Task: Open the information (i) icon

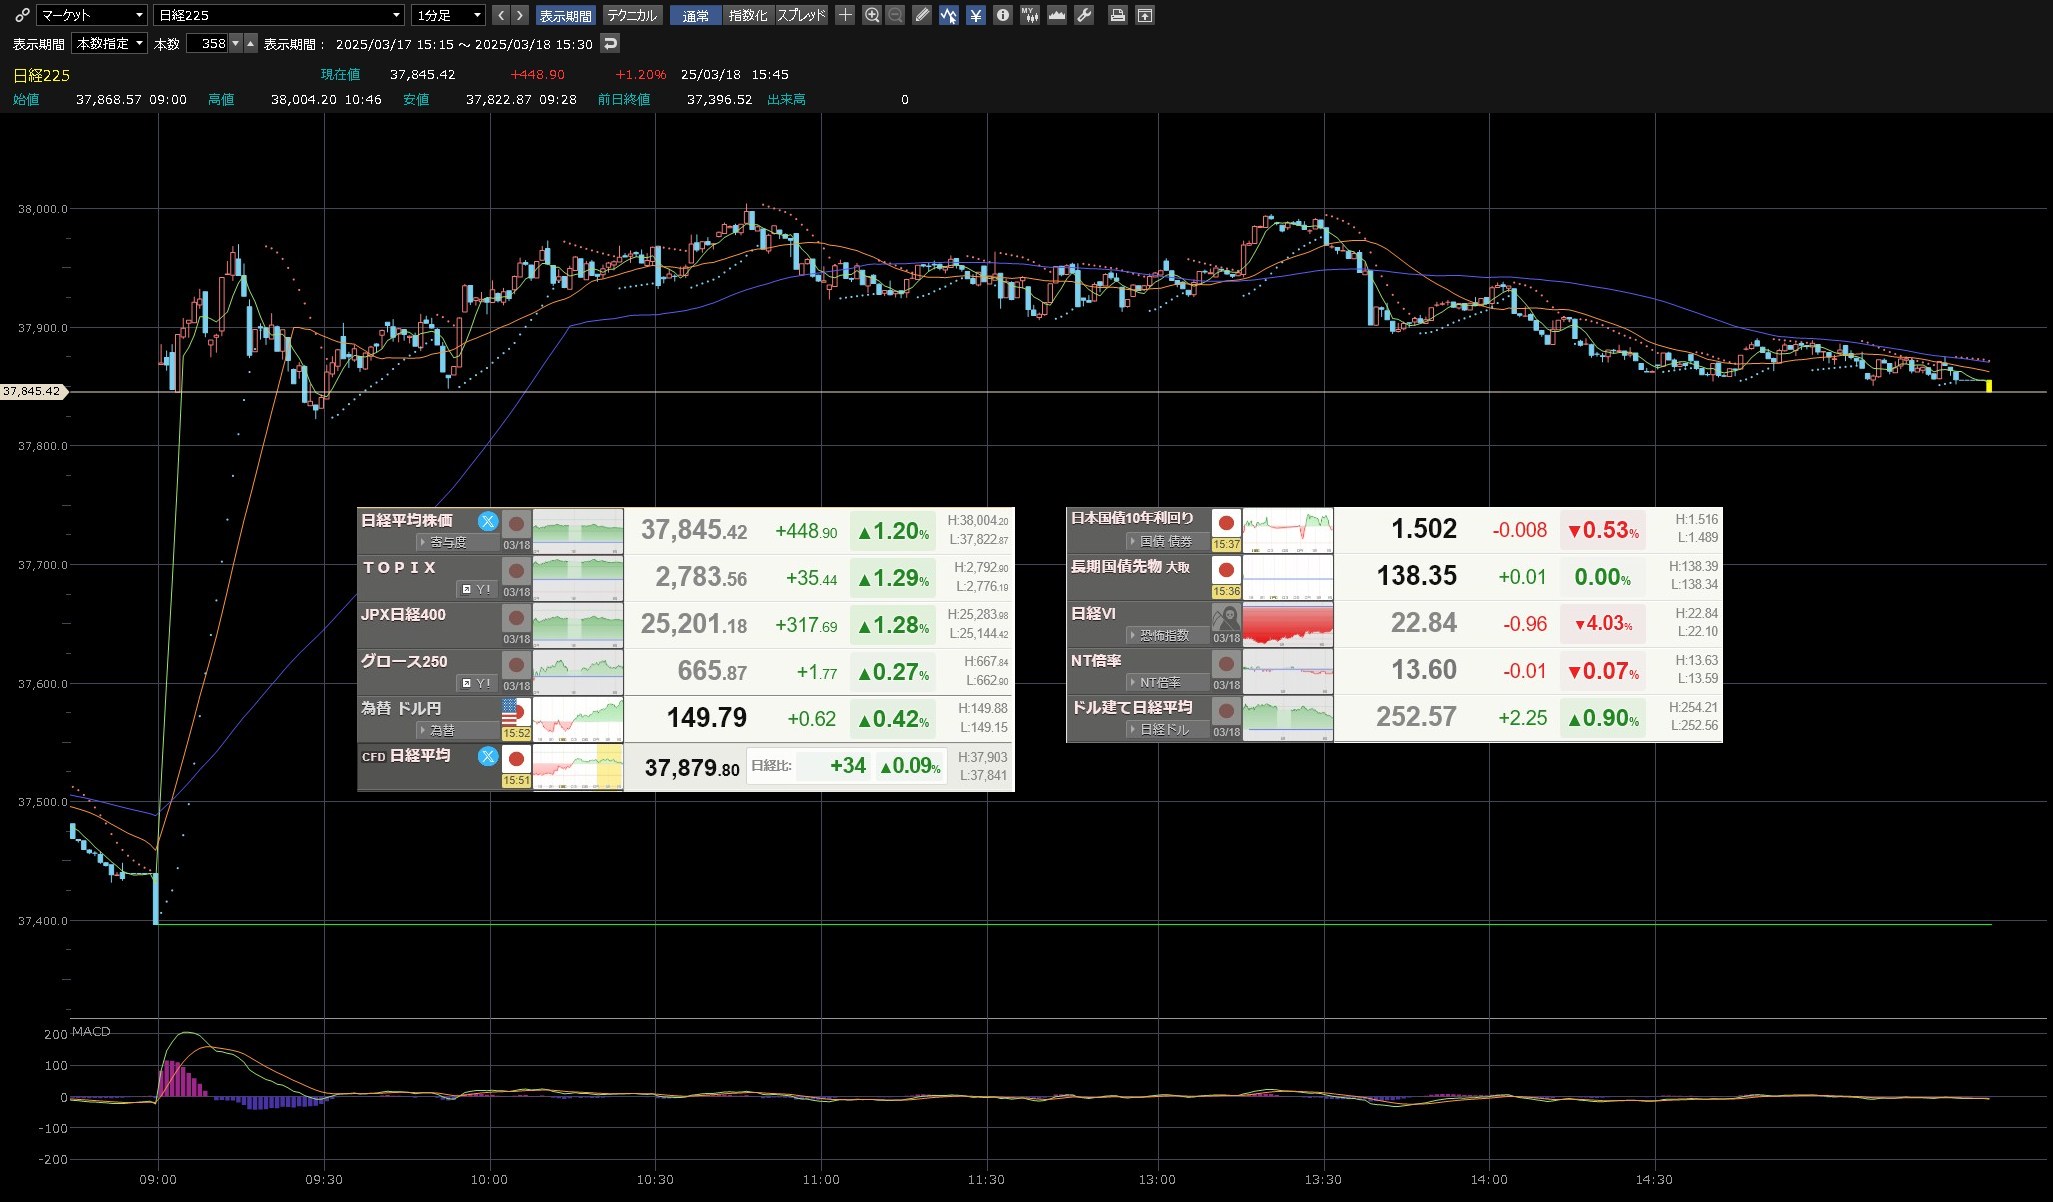Action: pyautogui.click(x=1002, y=15)
